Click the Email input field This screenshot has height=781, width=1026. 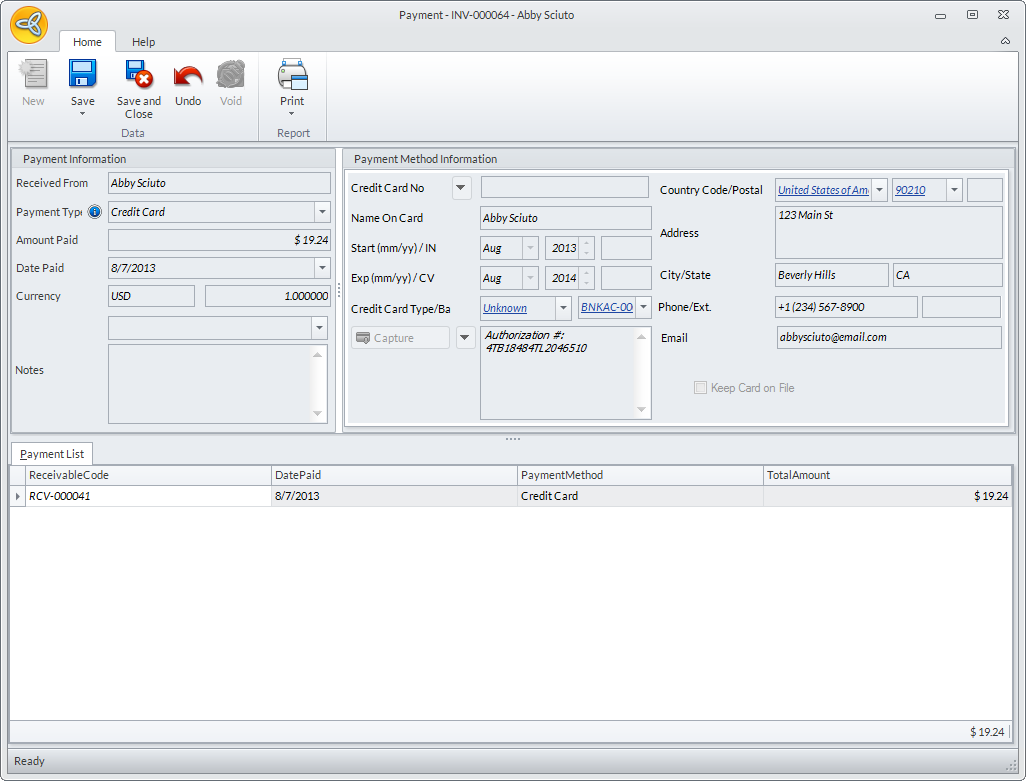[888, 338]
